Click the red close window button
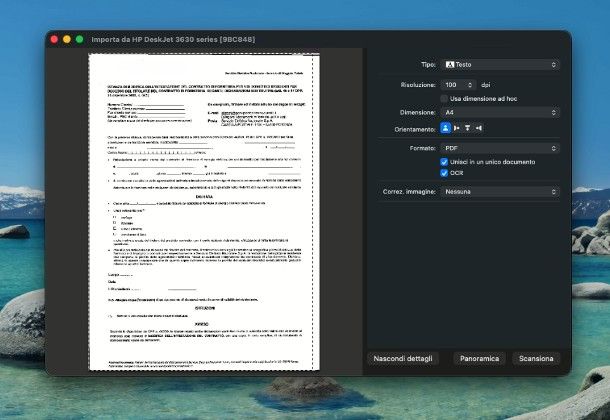This screenshot has height=420, width=610. (x=53, y=39)
